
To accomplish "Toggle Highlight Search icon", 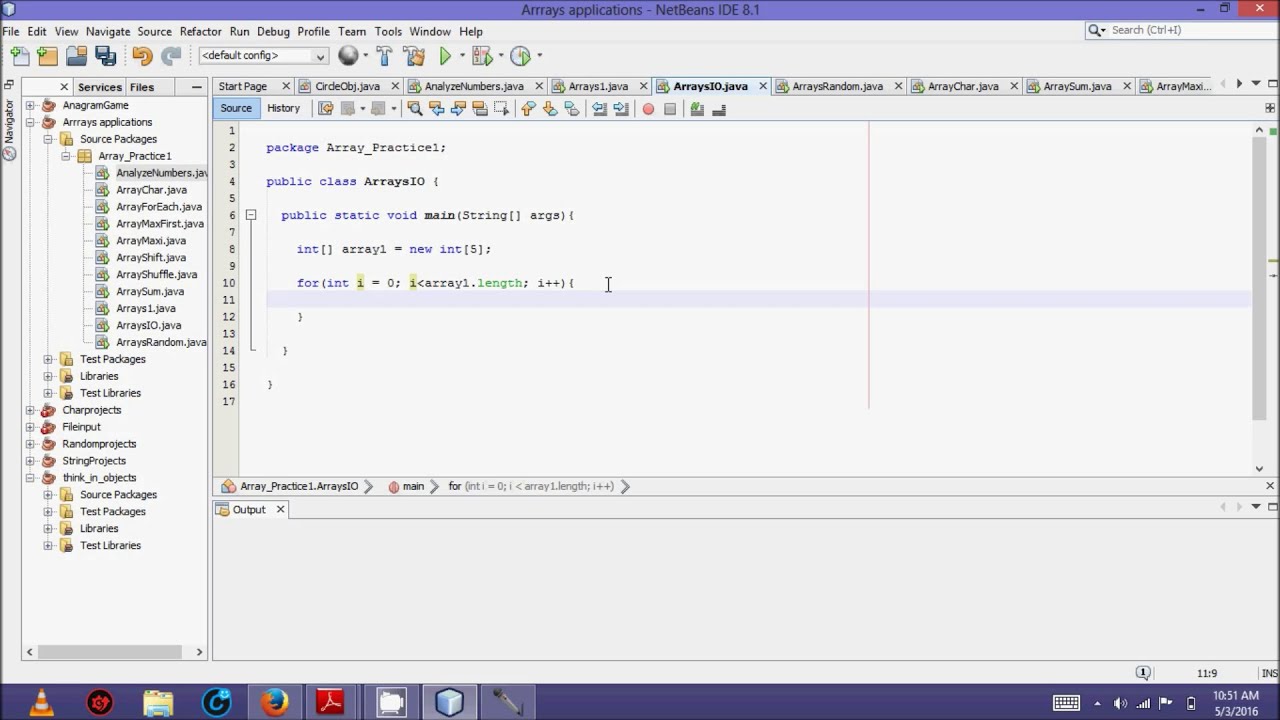I will (x=479, y=108).
